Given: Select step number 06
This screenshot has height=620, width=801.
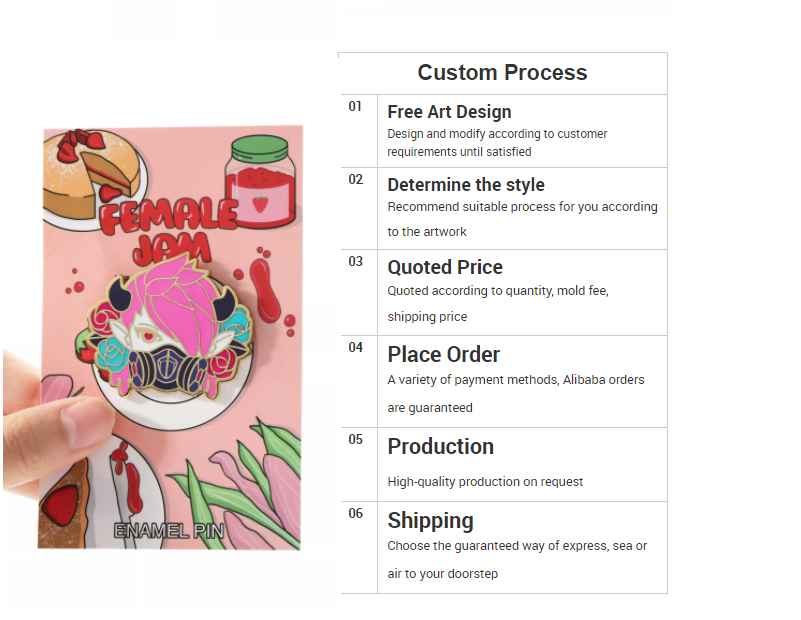Looking at the screenshot, I should (356, 513).
